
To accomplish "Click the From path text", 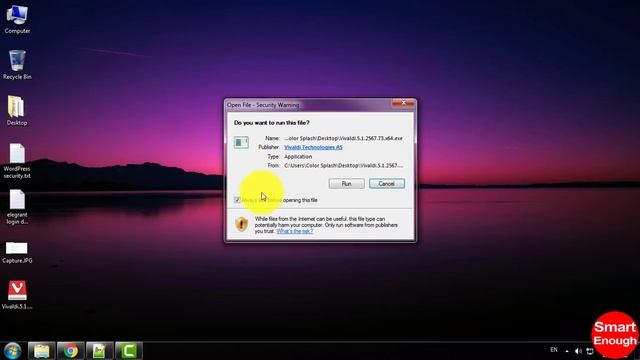I will 343,165.
